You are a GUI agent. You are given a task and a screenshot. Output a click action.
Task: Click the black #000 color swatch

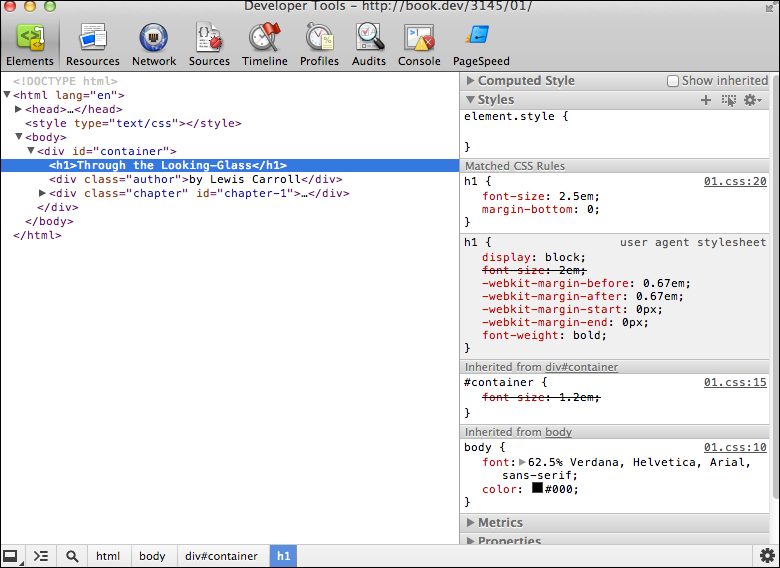pyautogui.click(x=537, y=488)
